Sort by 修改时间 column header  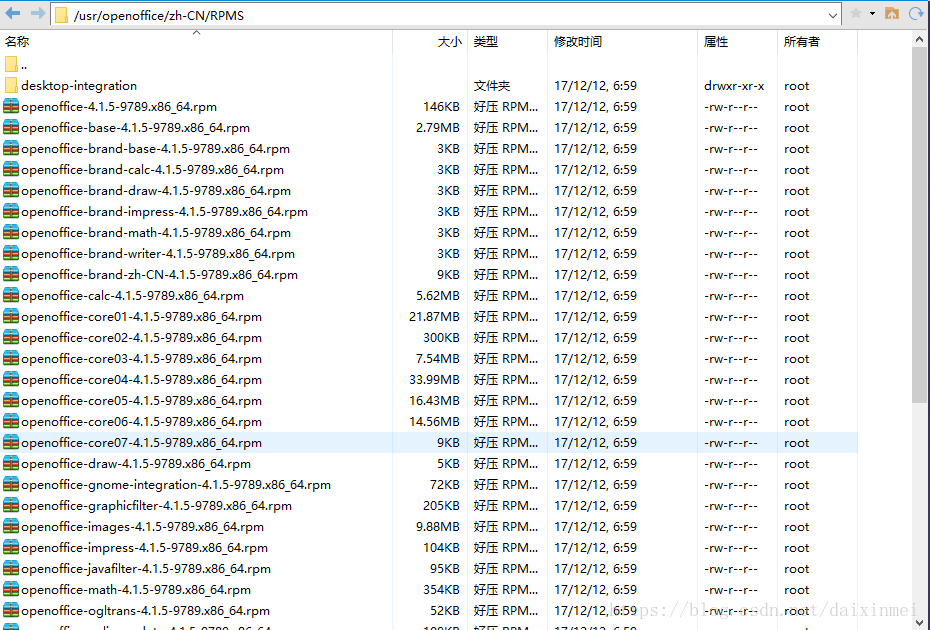coord(578,42)
